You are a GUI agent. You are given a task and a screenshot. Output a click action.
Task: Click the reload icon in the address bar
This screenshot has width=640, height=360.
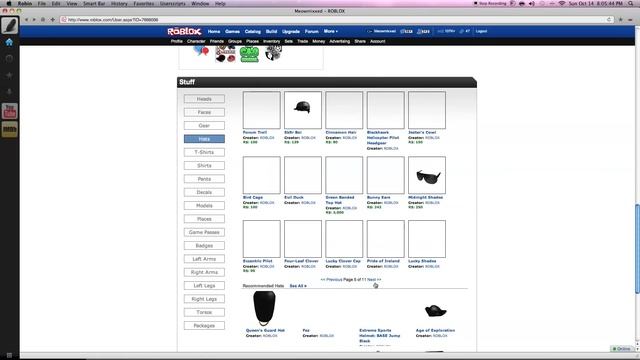click(609, 20)
